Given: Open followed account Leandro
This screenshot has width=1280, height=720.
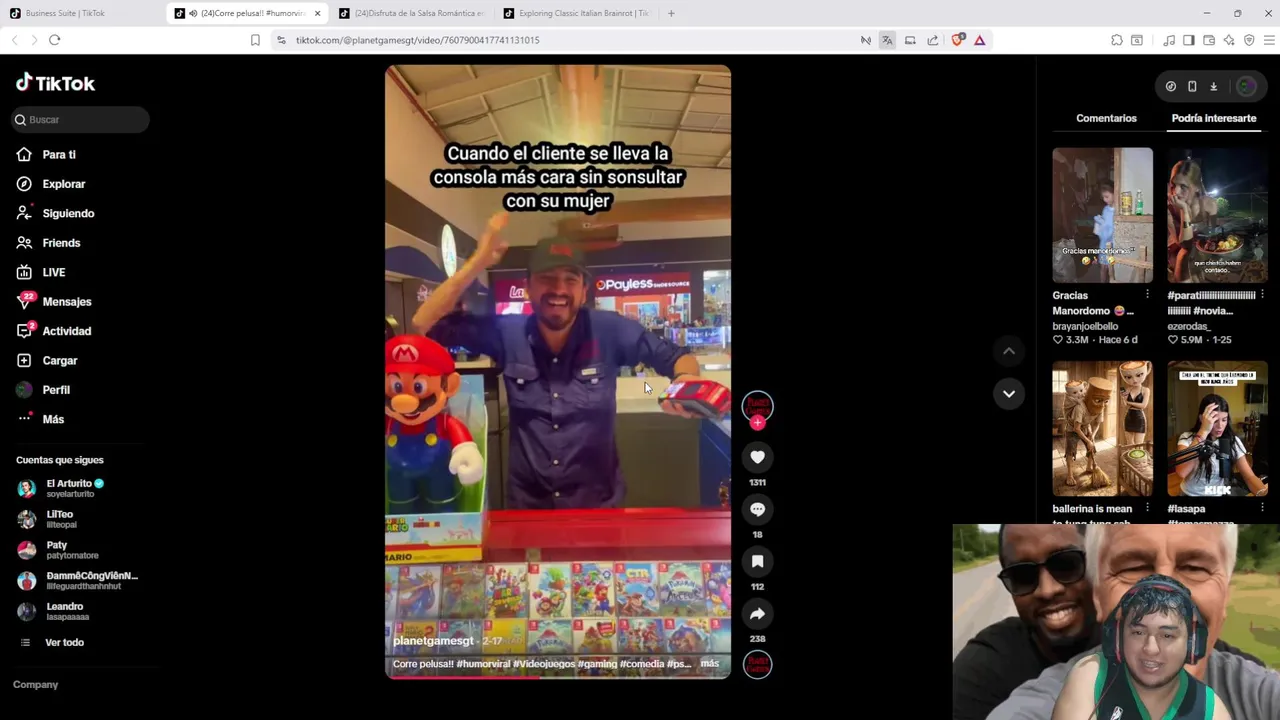Looking at the screenshot, I should click(x=53, y=611).
